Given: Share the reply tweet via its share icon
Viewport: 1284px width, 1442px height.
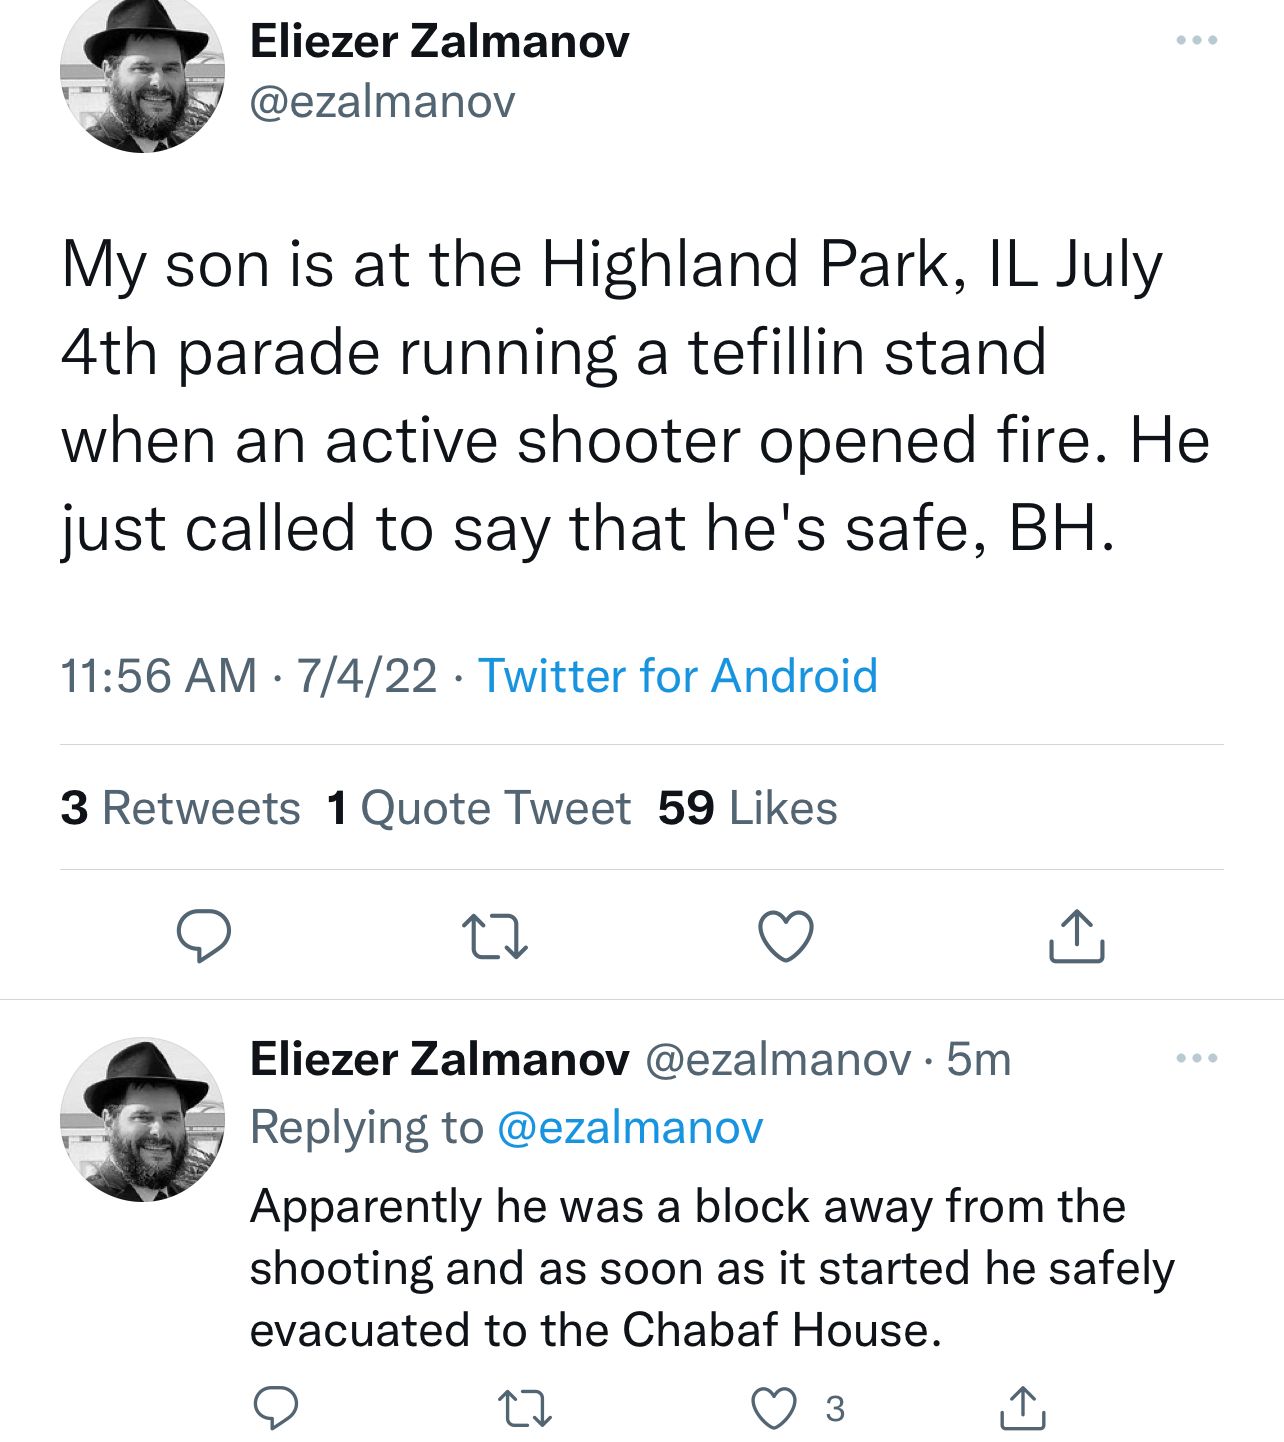Looking at the screenshot, I should pyautogui.click(x=1023, y=1408).
